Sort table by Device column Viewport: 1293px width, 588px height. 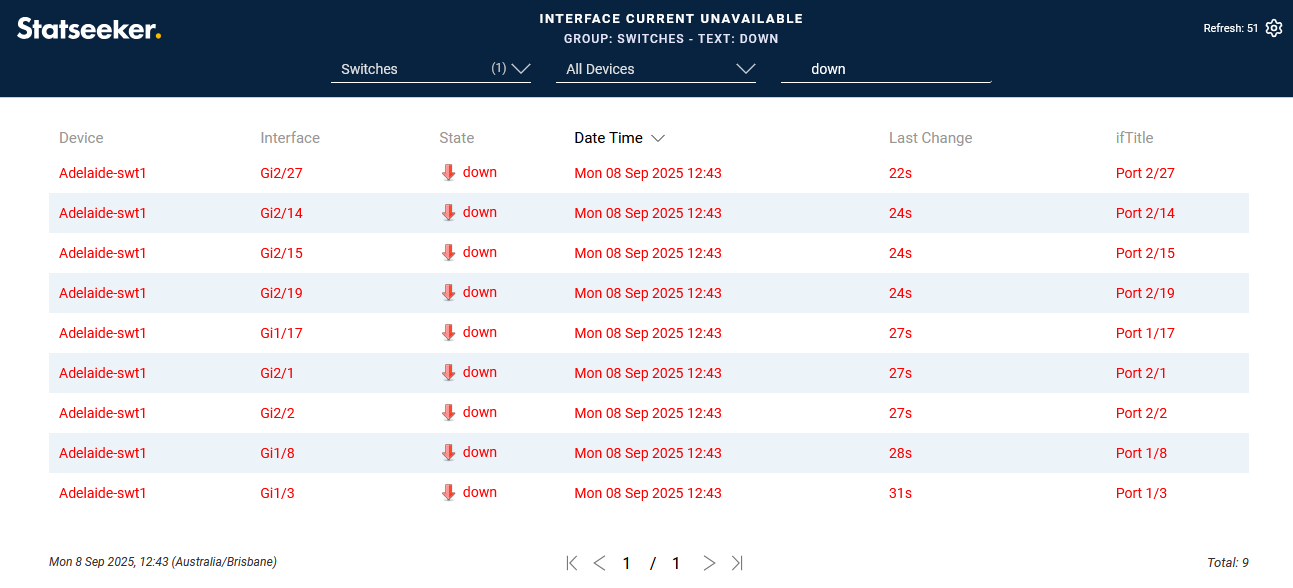81,138
